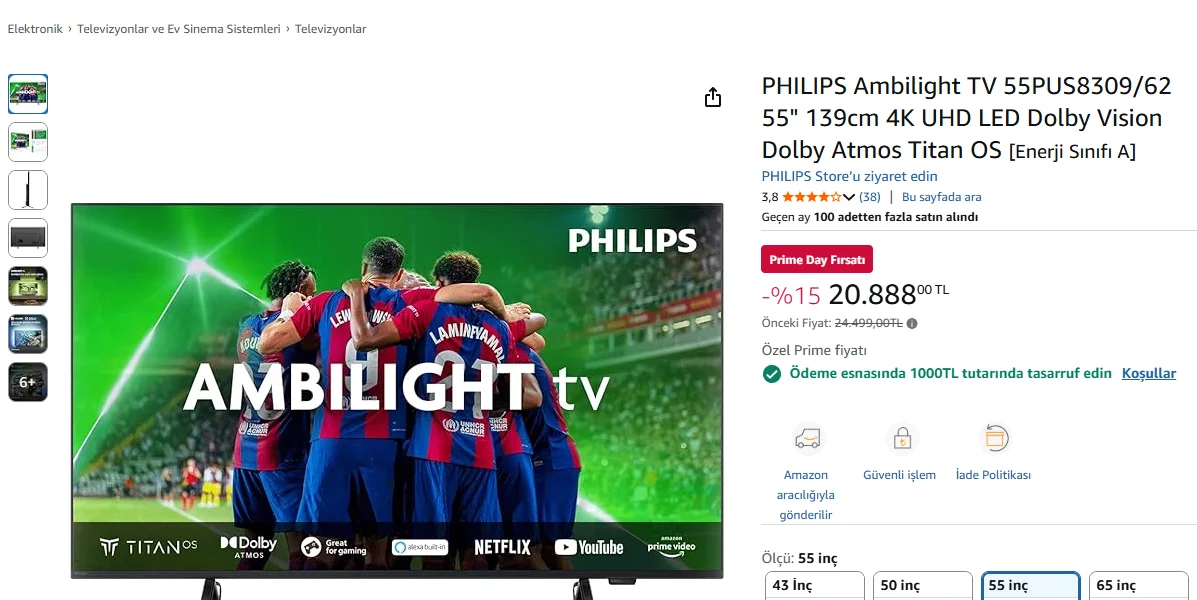Click the Bu sayfada ara link
Viewport: 1197px width, 600px height.
[x=941, y=197]
